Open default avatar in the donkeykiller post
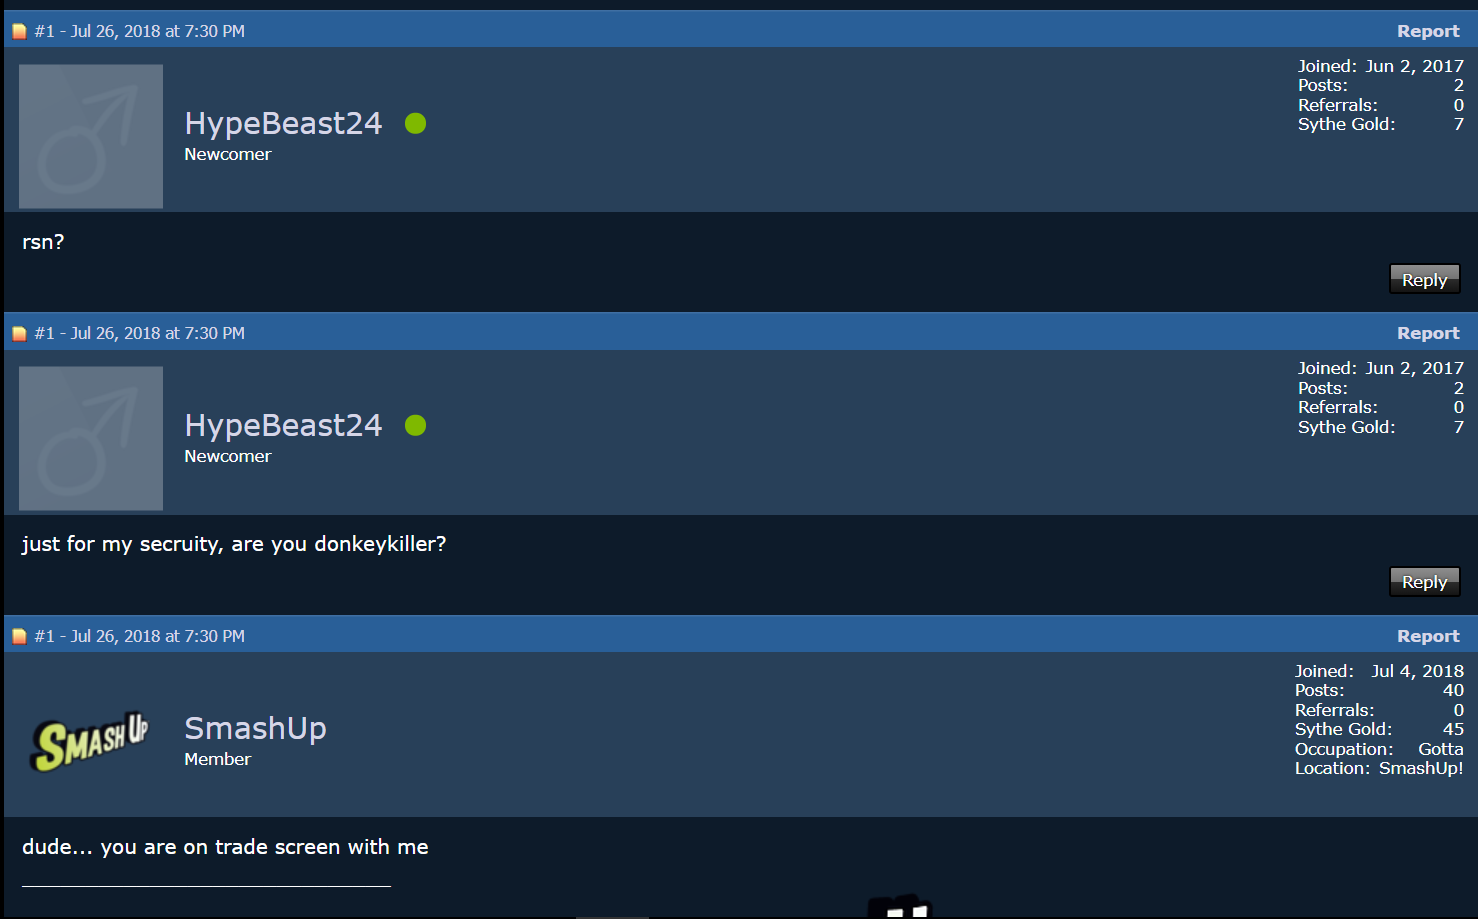This screenshot has height=919, width=1478. pos(91,438)
